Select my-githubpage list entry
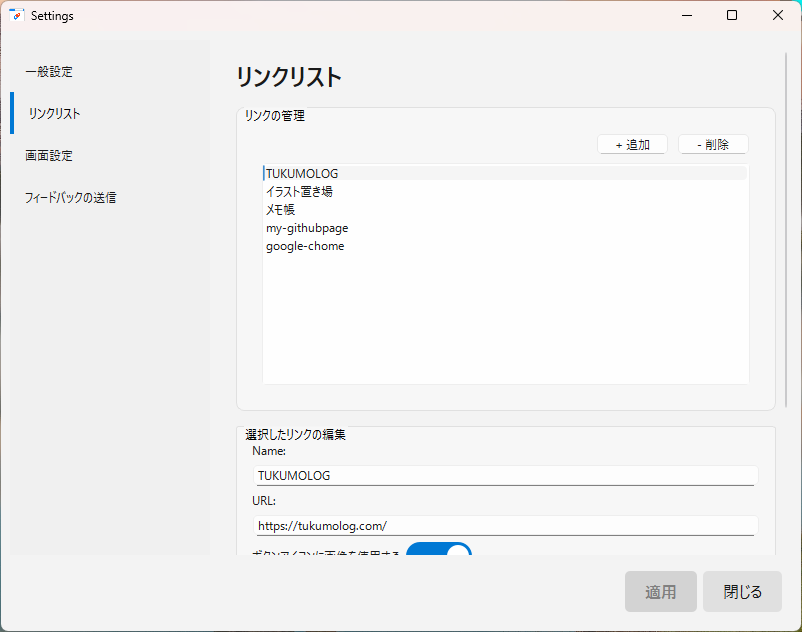The height and width of the screenshot is (632, 802). [x=505, y=228]
